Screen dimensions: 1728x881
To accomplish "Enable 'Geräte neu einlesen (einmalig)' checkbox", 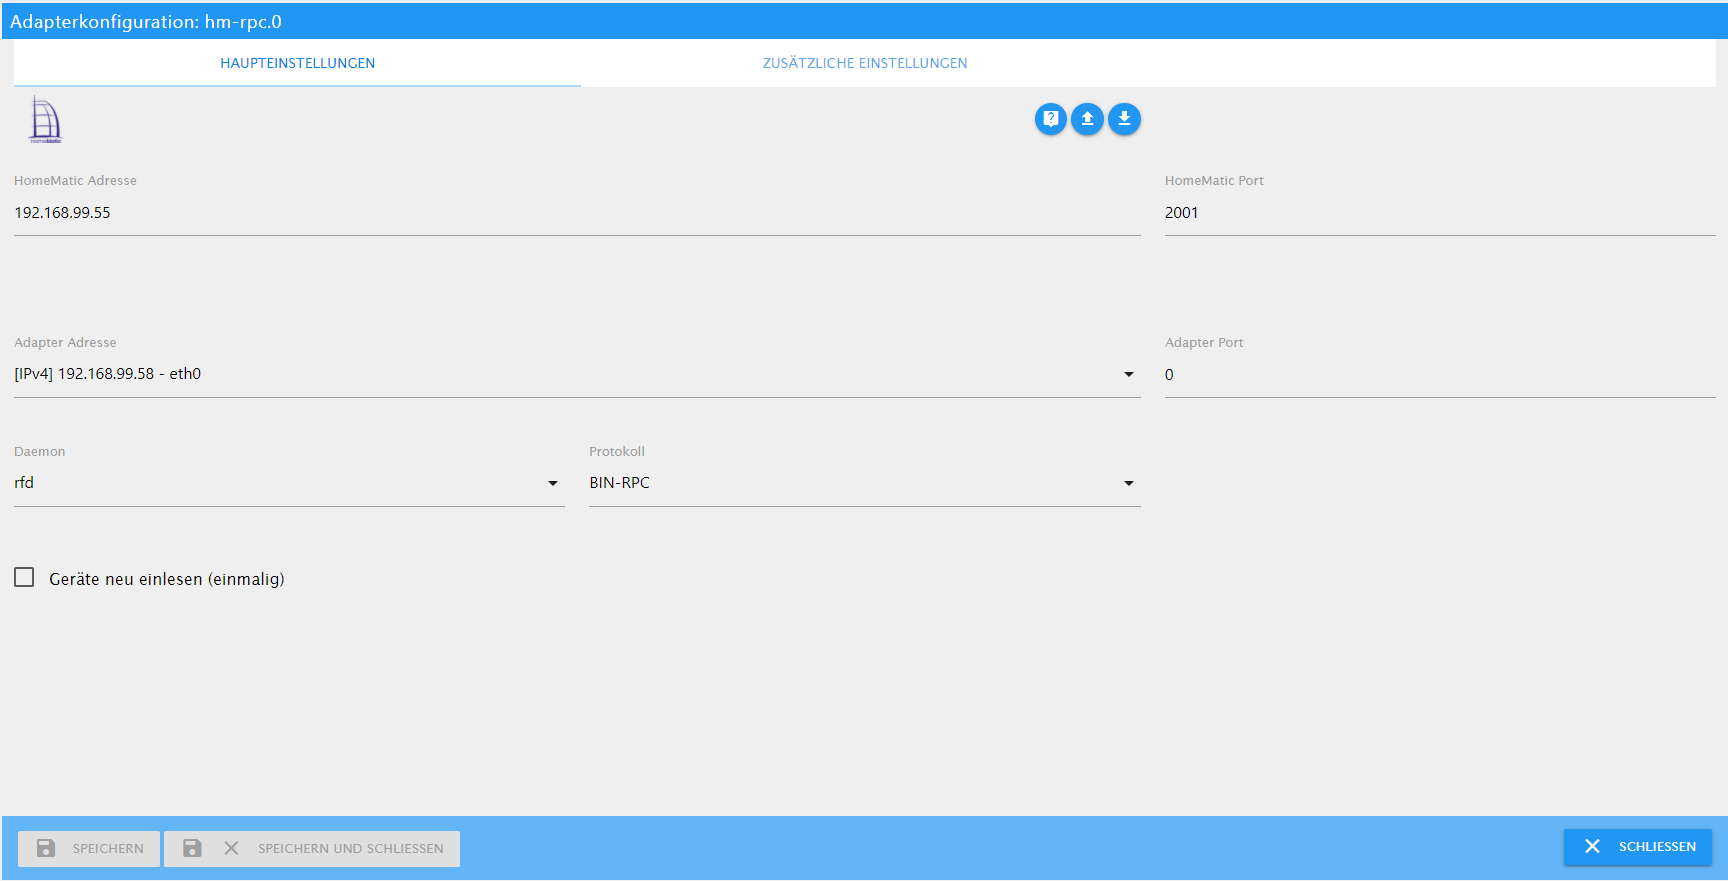I will click(24, 577).
